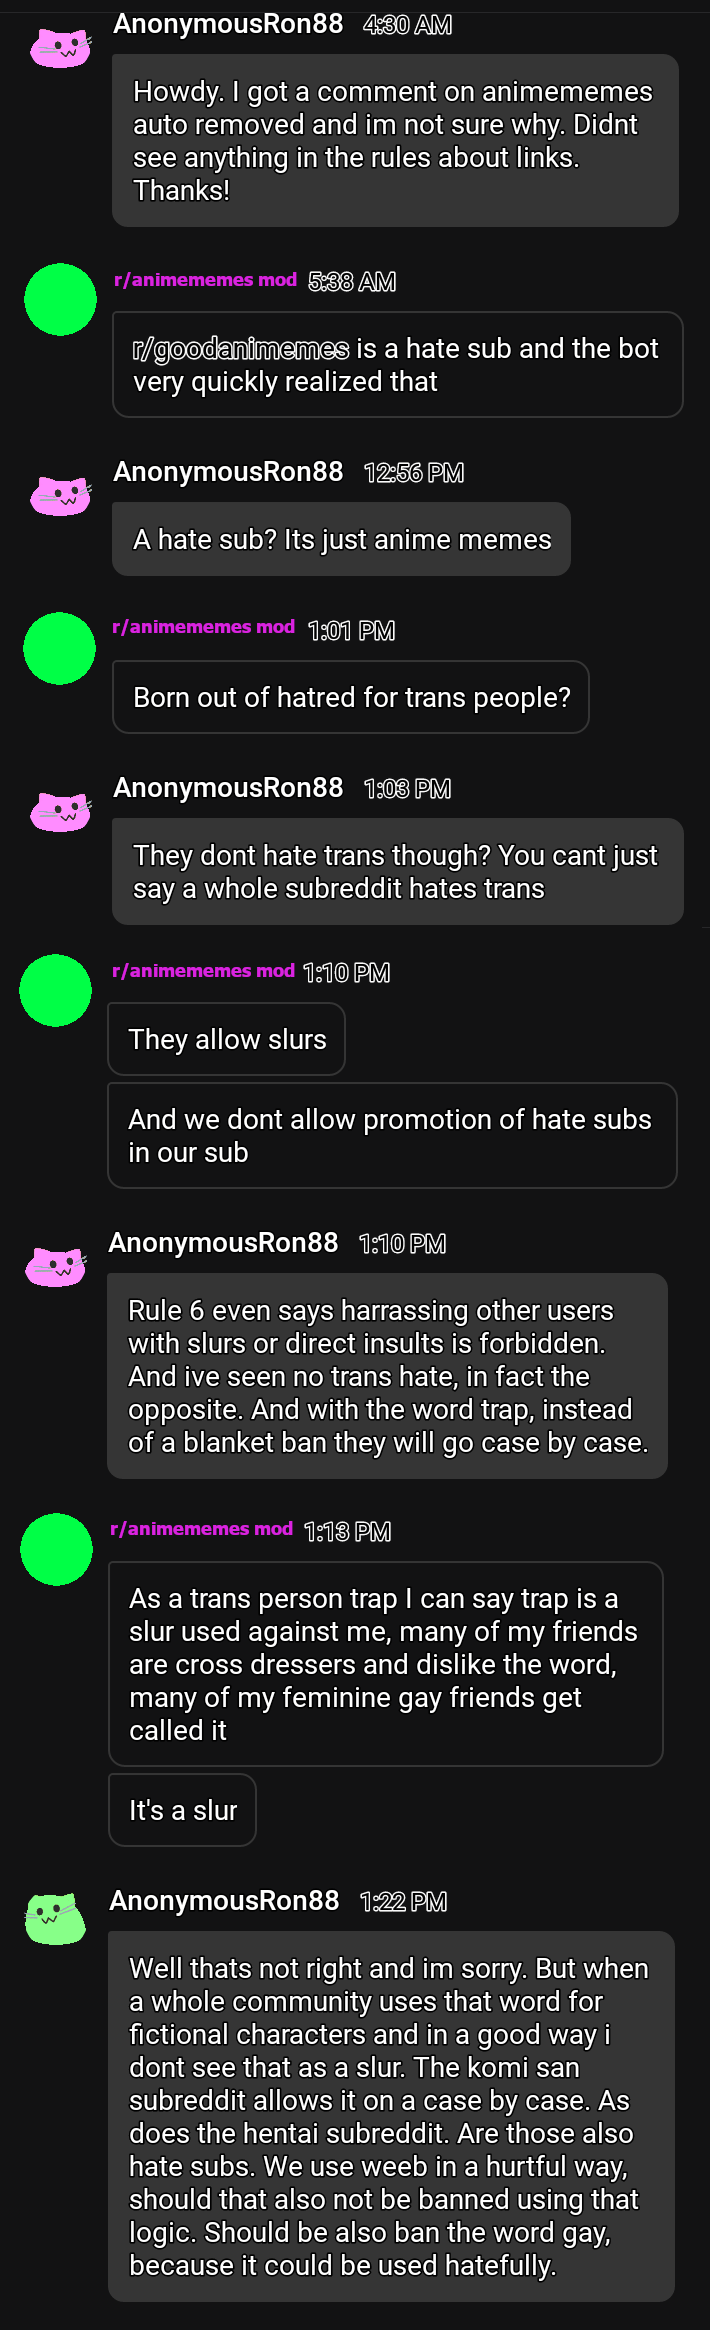Select the 'They allow slurs' message bubble
Image resolution: width=710 pixels, height=2330 pixels.
click(227, 1040)
